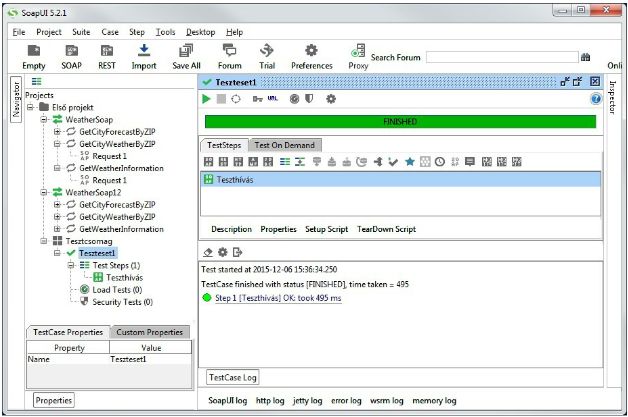Add a Groovy Script step with star icon
This screenshot has width=628, height=417.
pyautogui.click(x=409, y=162)
